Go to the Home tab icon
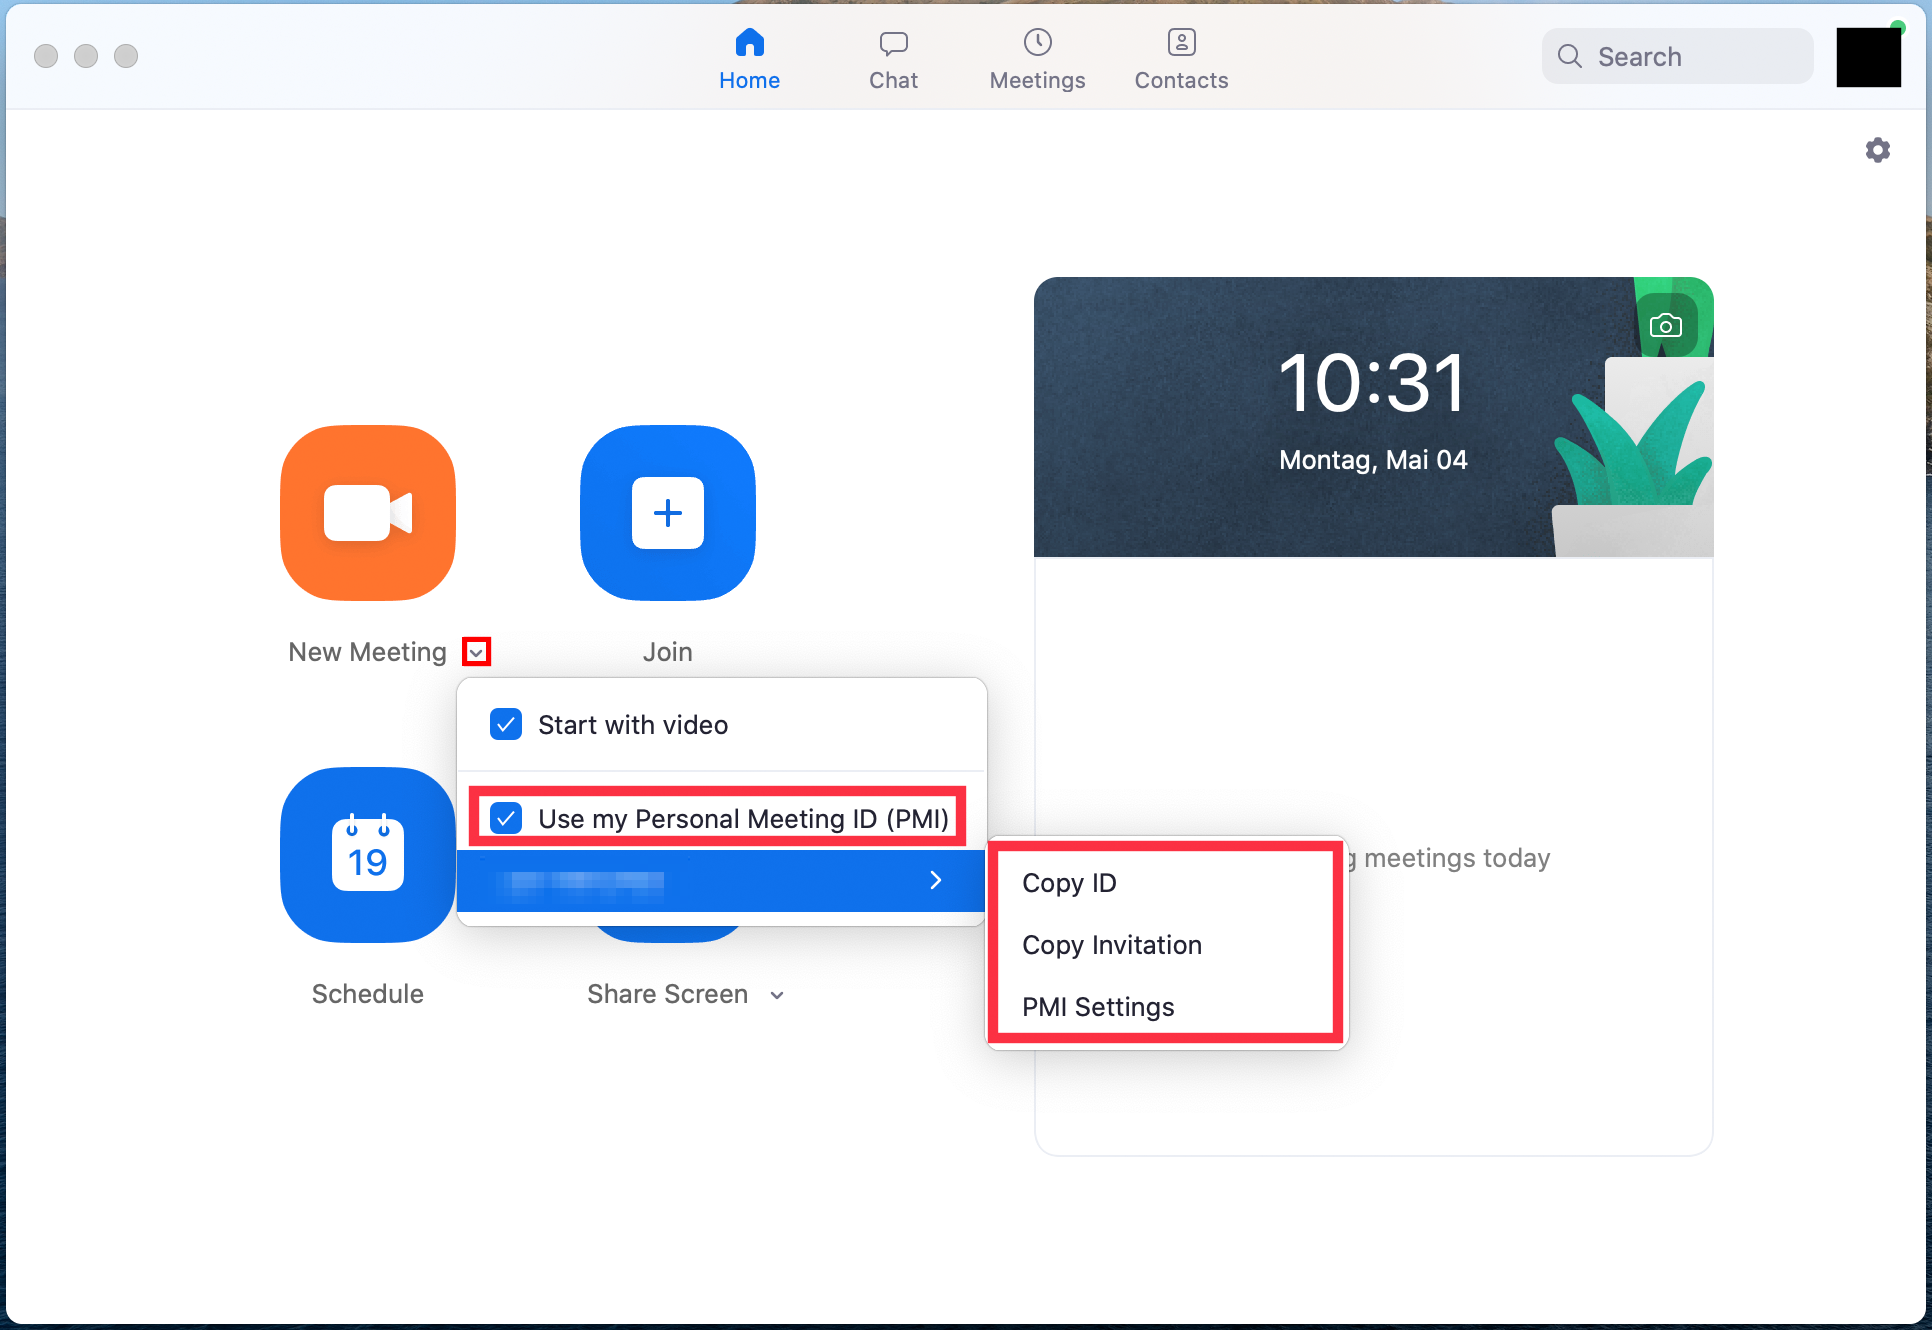The image size is (1932, 1330). click(x=749, y=43)
